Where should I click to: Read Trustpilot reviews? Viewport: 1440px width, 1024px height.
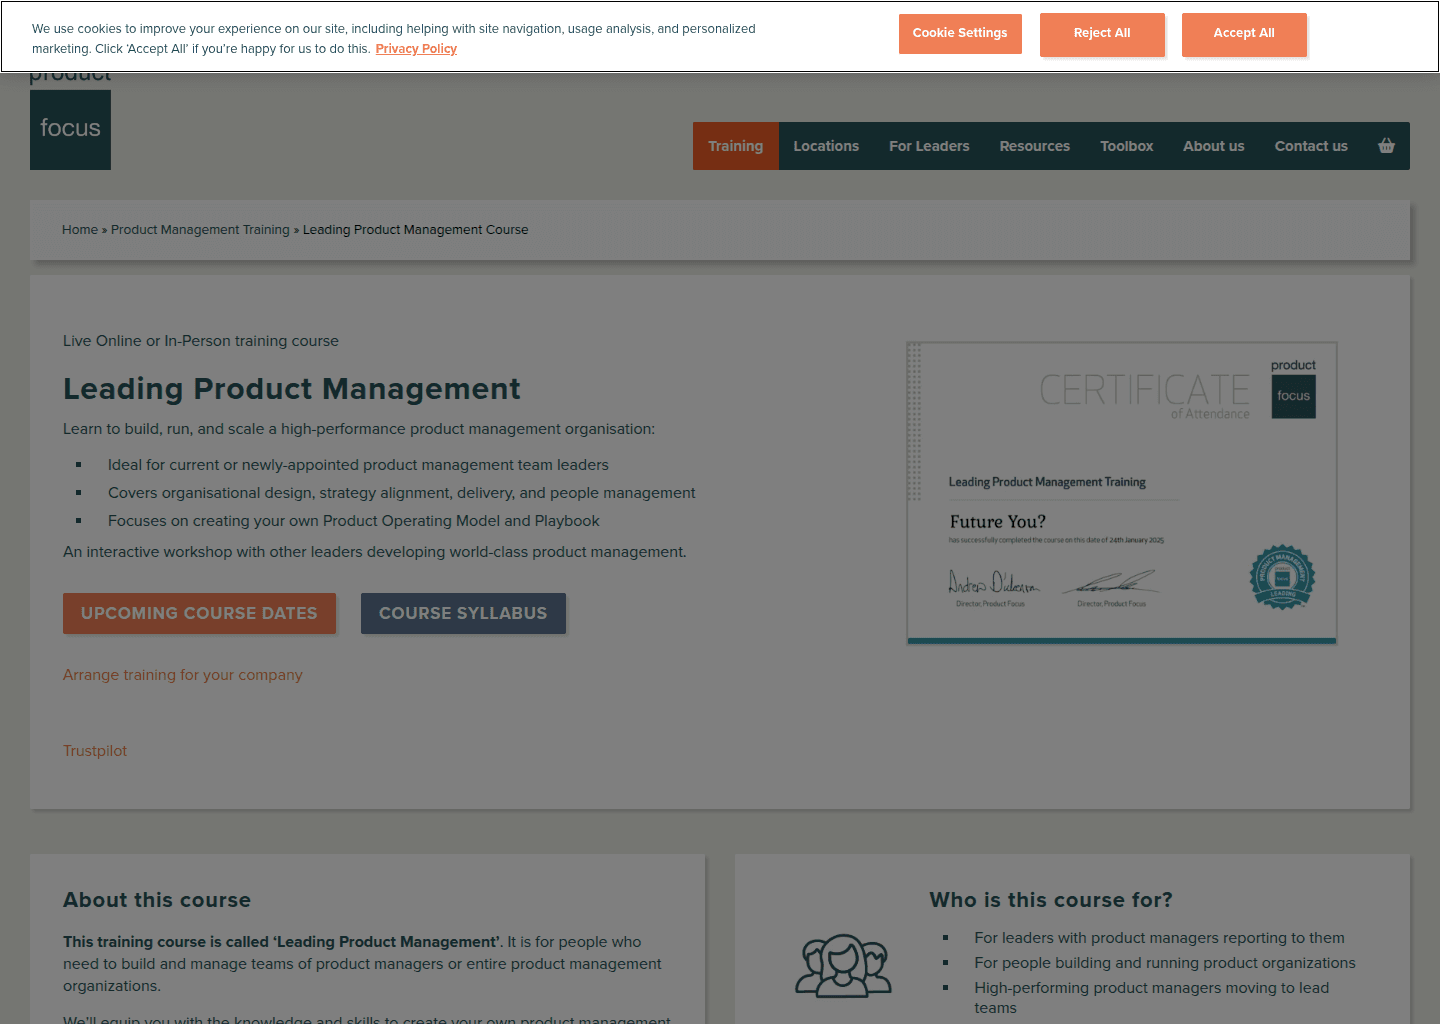click(95, 750)
